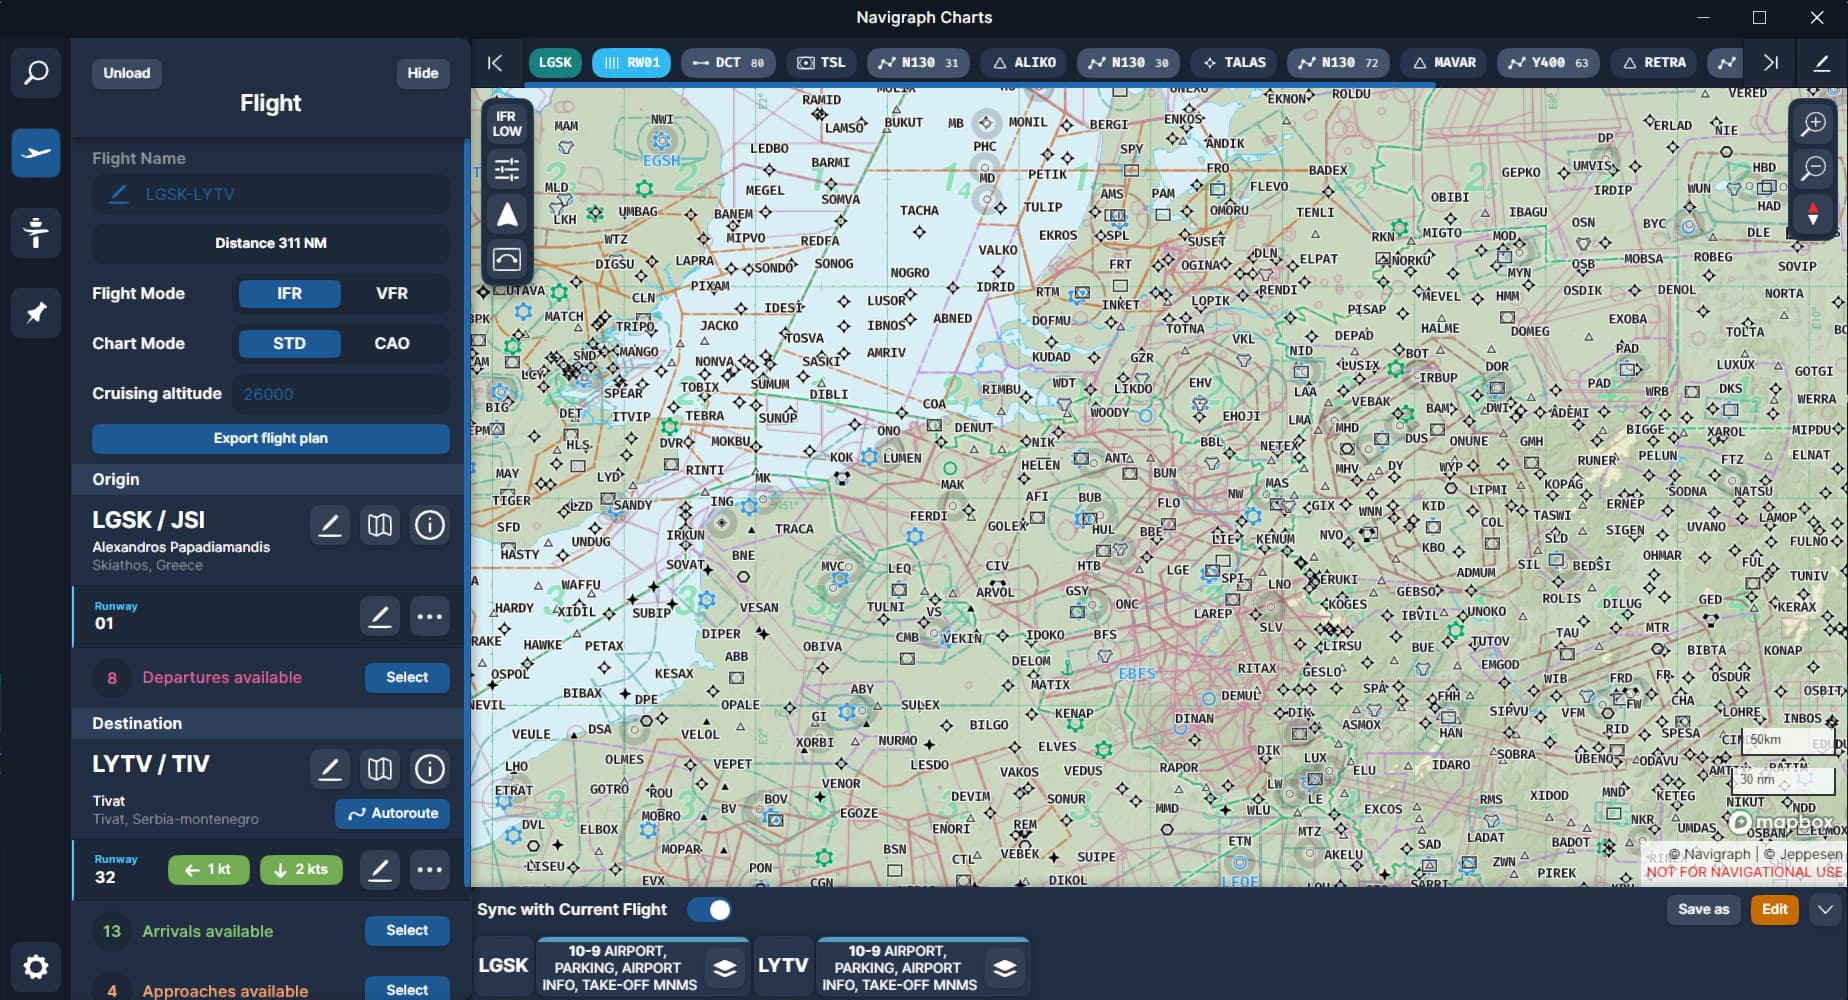Show LYTV airport info icon
The height and width of the screenshot is (1000, 1848).
430,769
